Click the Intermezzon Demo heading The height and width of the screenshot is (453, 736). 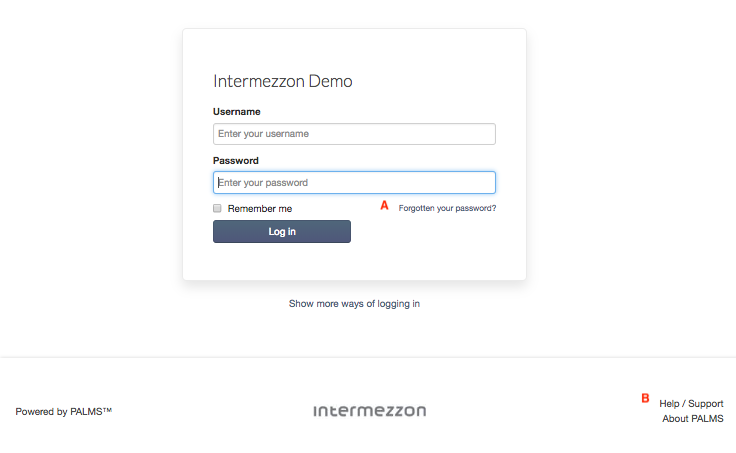(x=283, y=81)
